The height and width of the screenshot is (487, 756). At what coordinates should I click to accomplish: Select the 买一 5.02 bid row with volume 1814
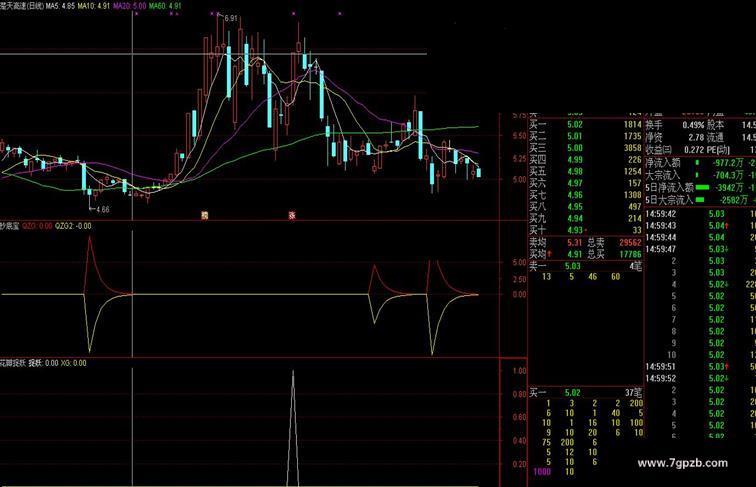(585, 124)
